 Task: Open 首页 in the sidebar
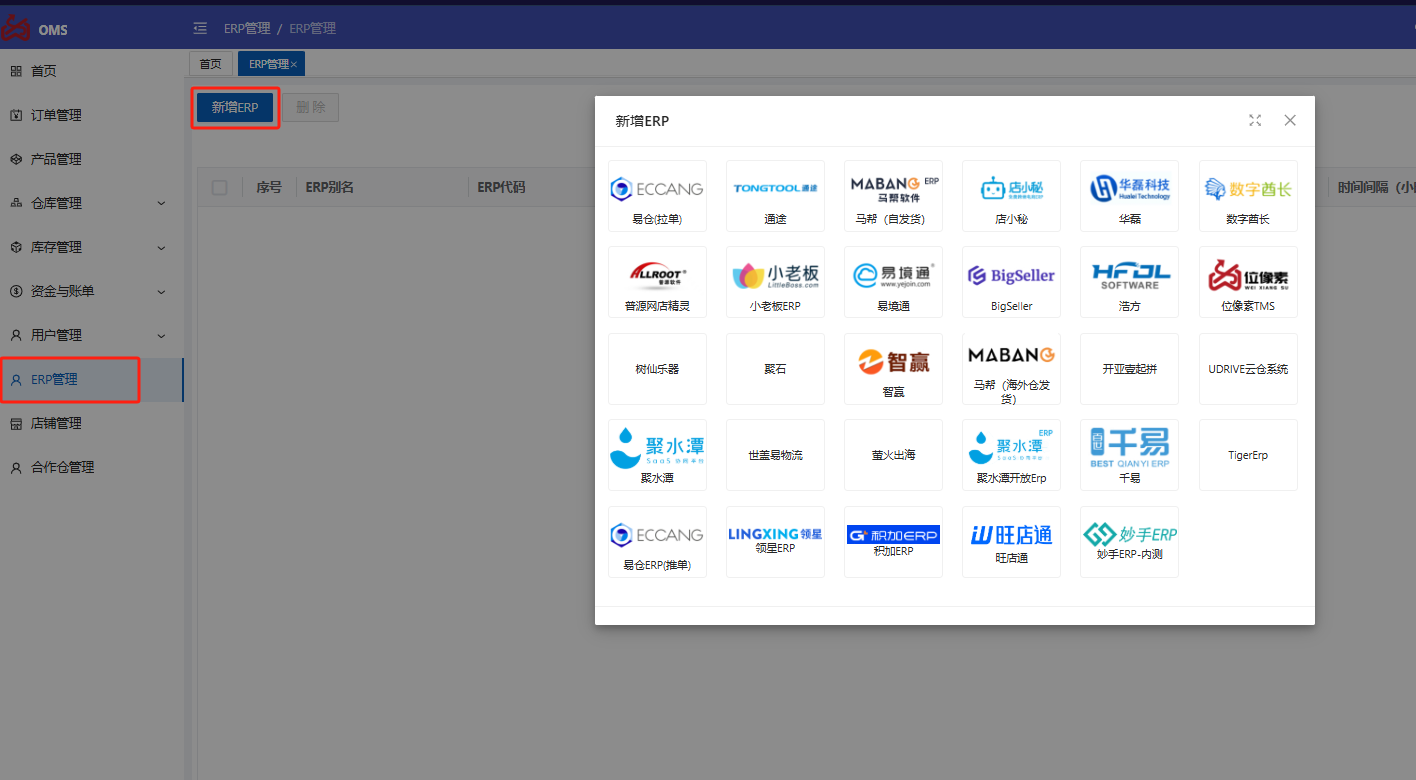[92, 71]
